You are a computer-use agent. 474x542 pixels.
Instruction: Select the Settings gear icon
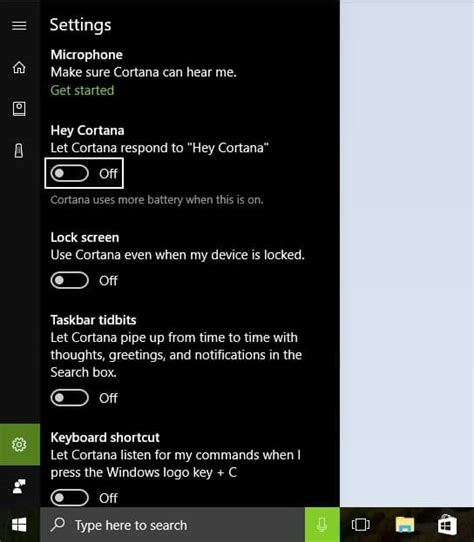19,445
